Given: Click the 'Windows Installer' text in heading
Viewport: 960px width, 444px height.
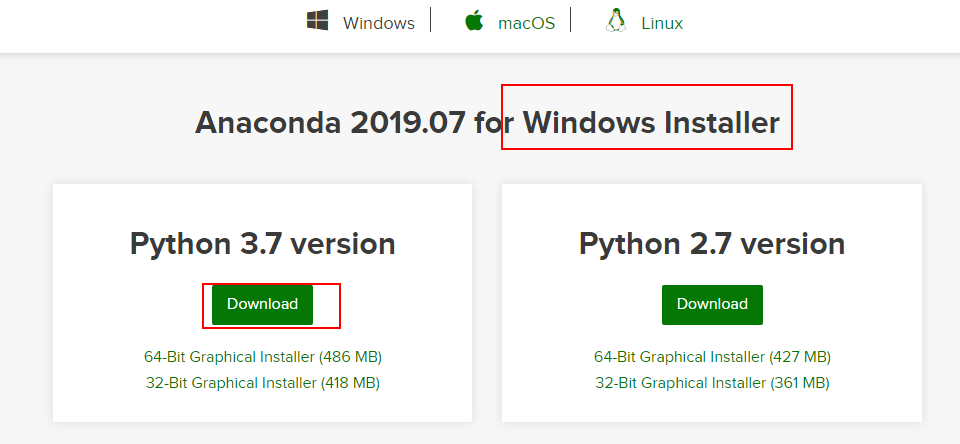Looking at the screenshot, I should pyautogui.click(x=651, y=123).
